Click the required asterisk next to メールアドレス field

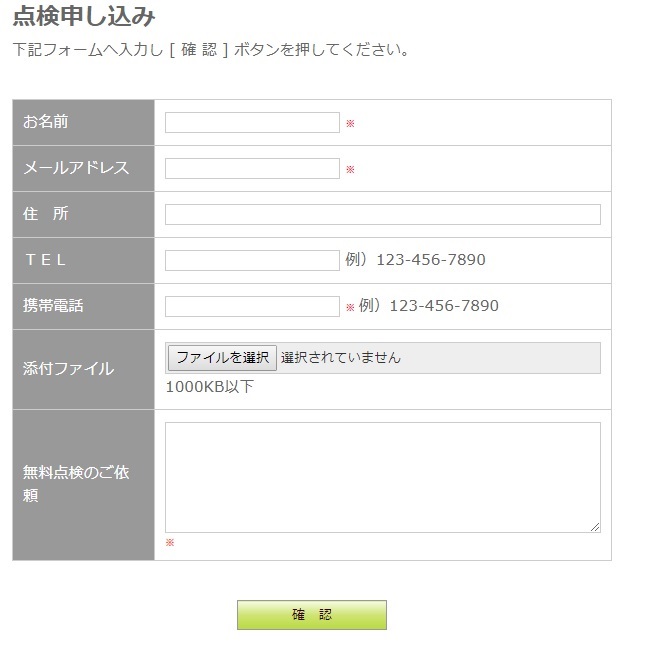click(350, 170)
